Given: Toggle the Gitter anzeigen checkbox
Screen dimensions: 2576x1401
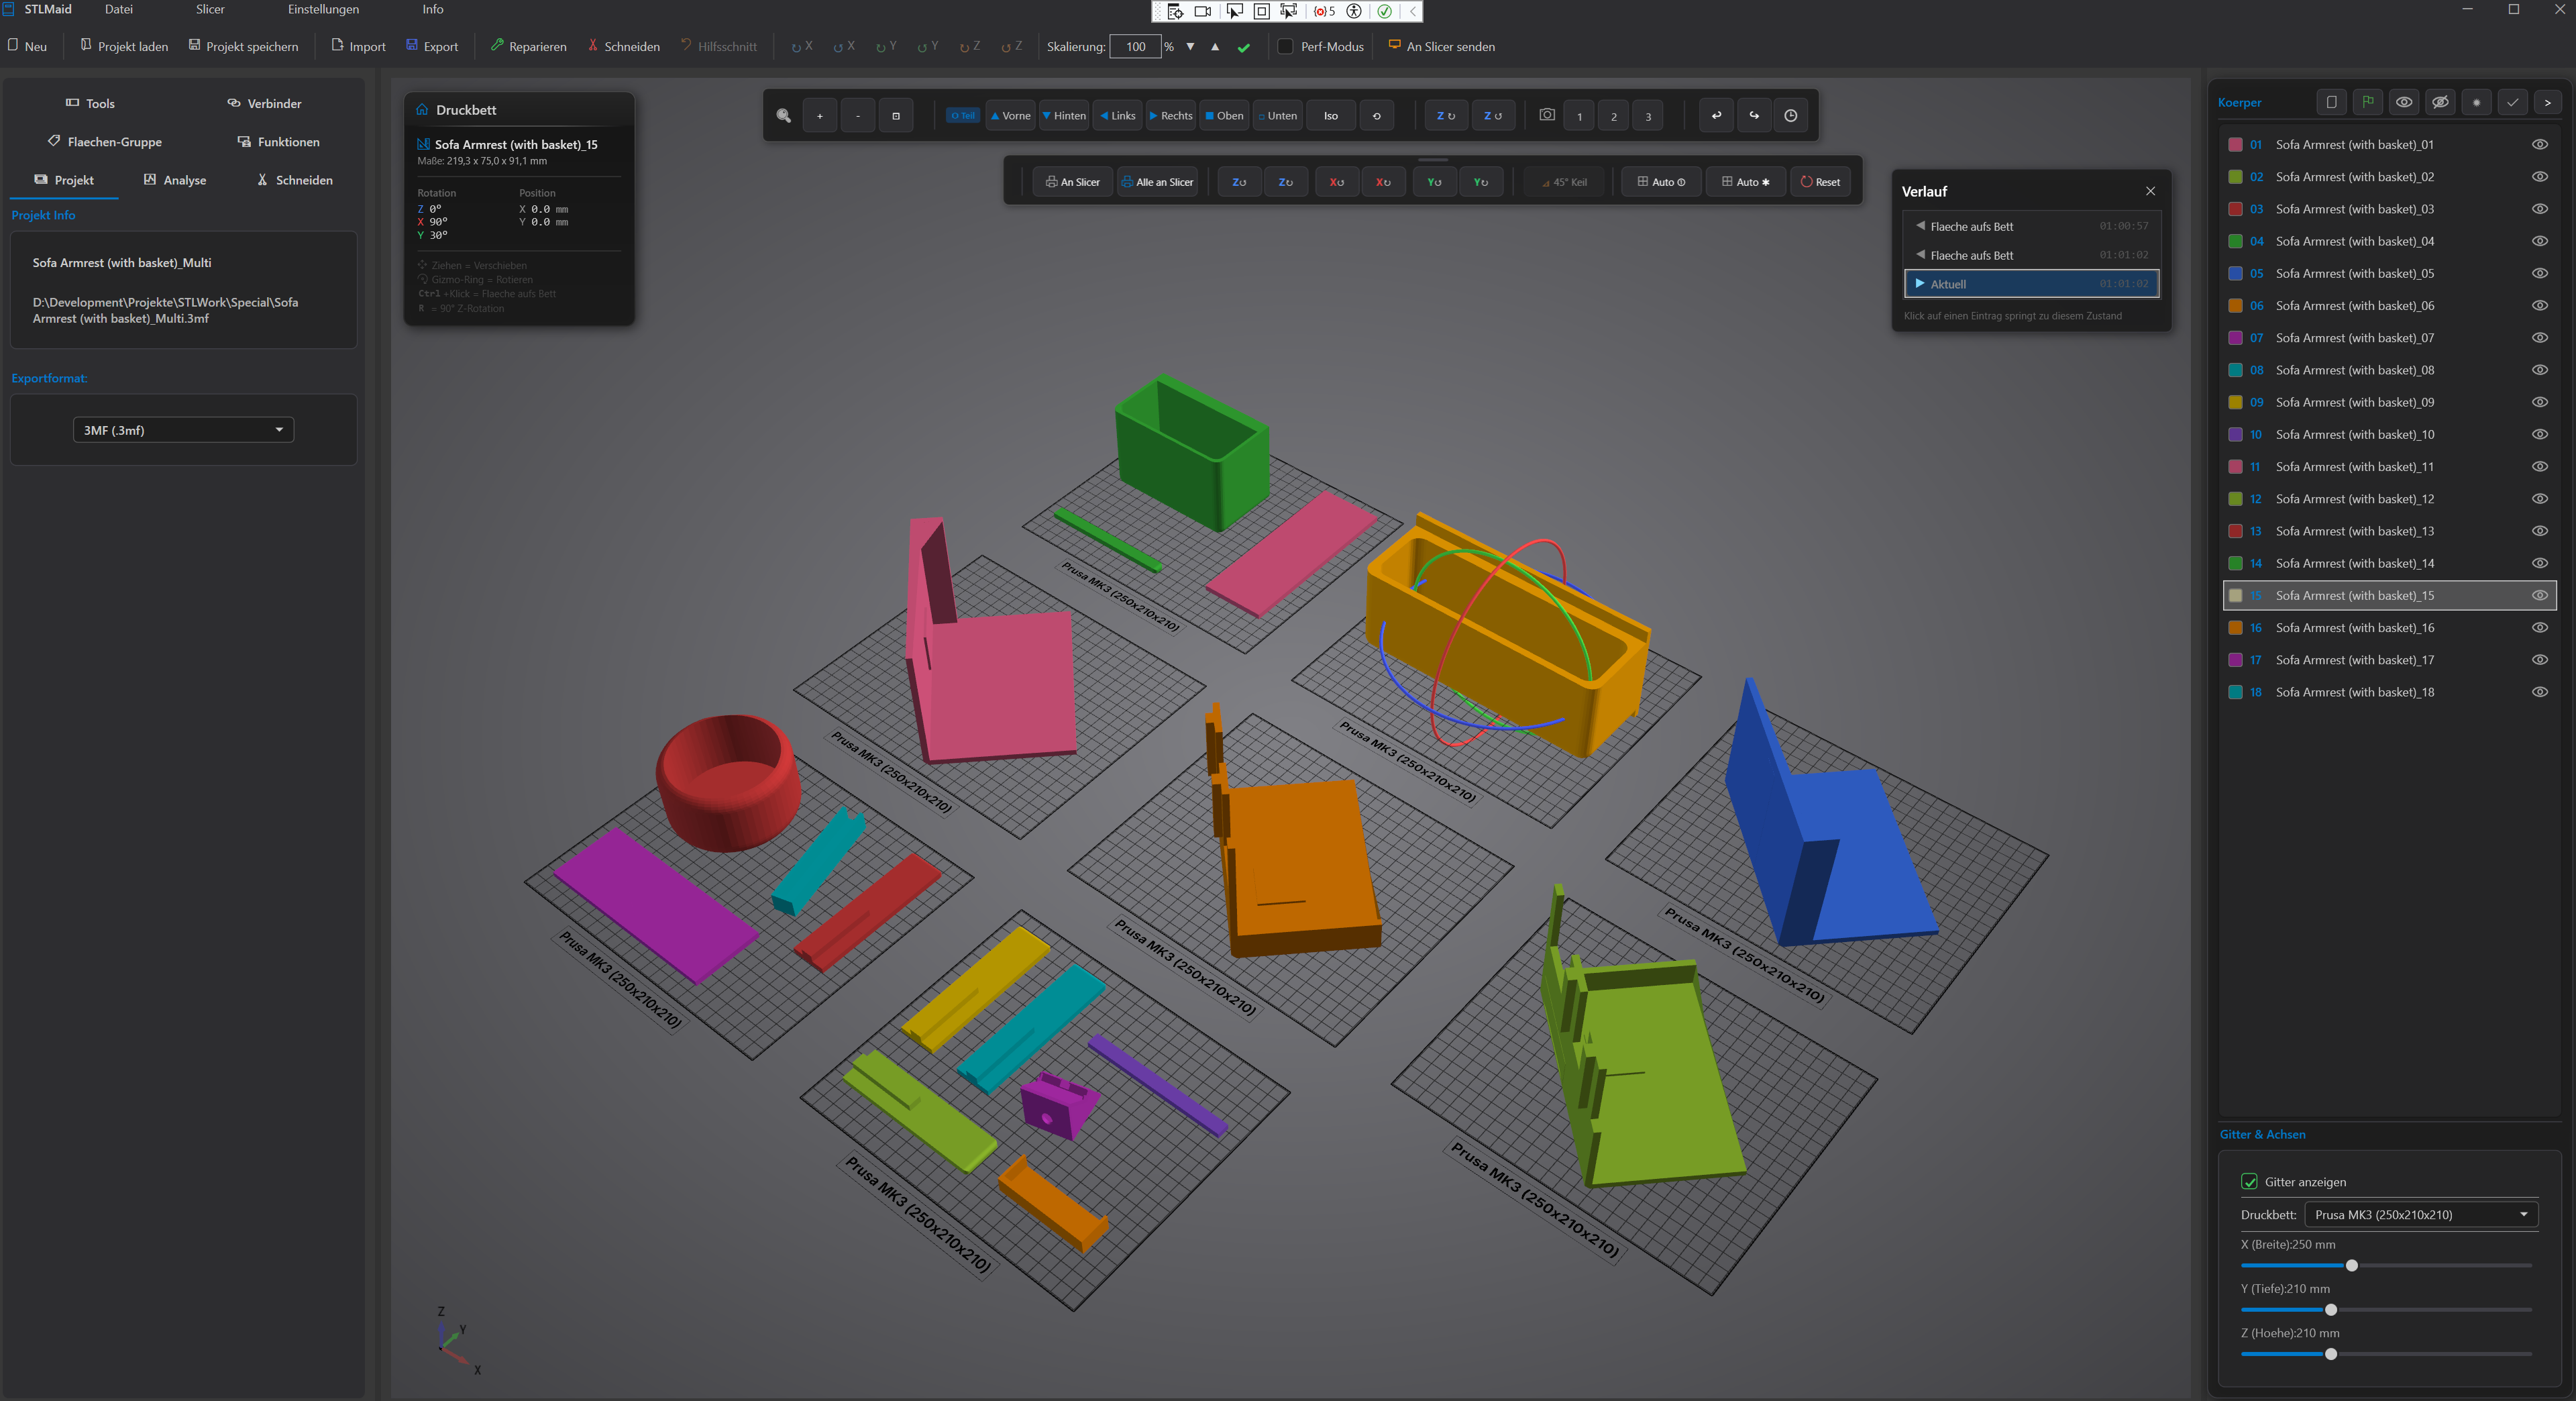Looking at the screenshot, I should coord(2249,1181).
